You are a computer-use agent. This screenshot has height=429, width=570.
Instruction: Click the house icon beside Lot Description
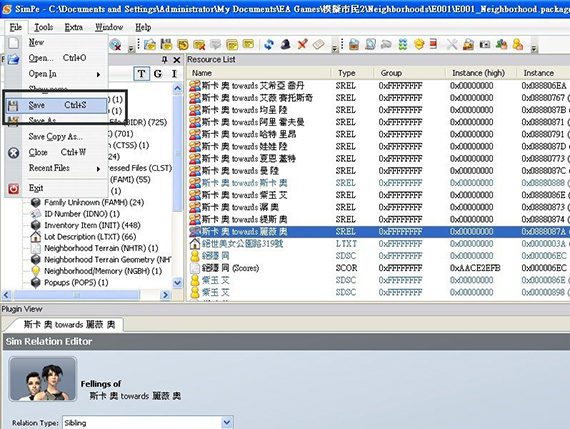35,237
